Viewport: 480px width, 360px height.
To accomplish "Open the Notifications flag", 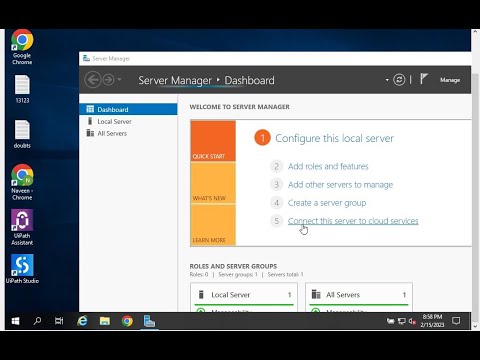I will [423, 79].
